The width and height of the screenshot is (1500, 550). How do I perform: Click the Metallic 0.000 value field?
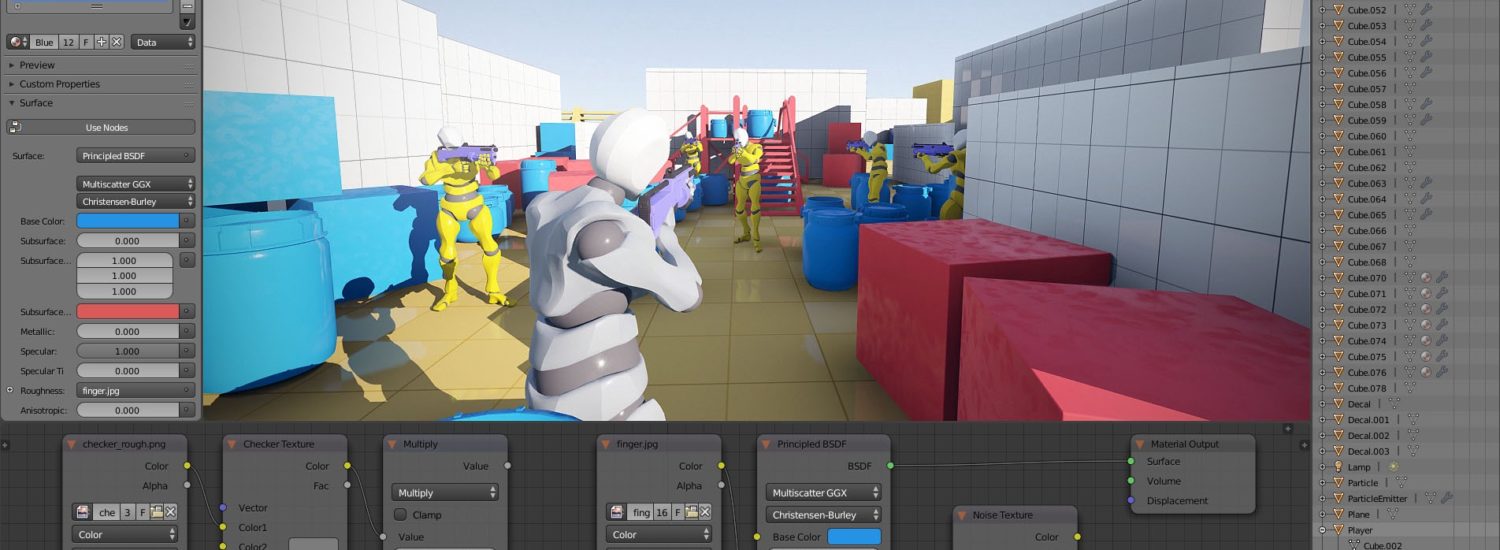127,331
